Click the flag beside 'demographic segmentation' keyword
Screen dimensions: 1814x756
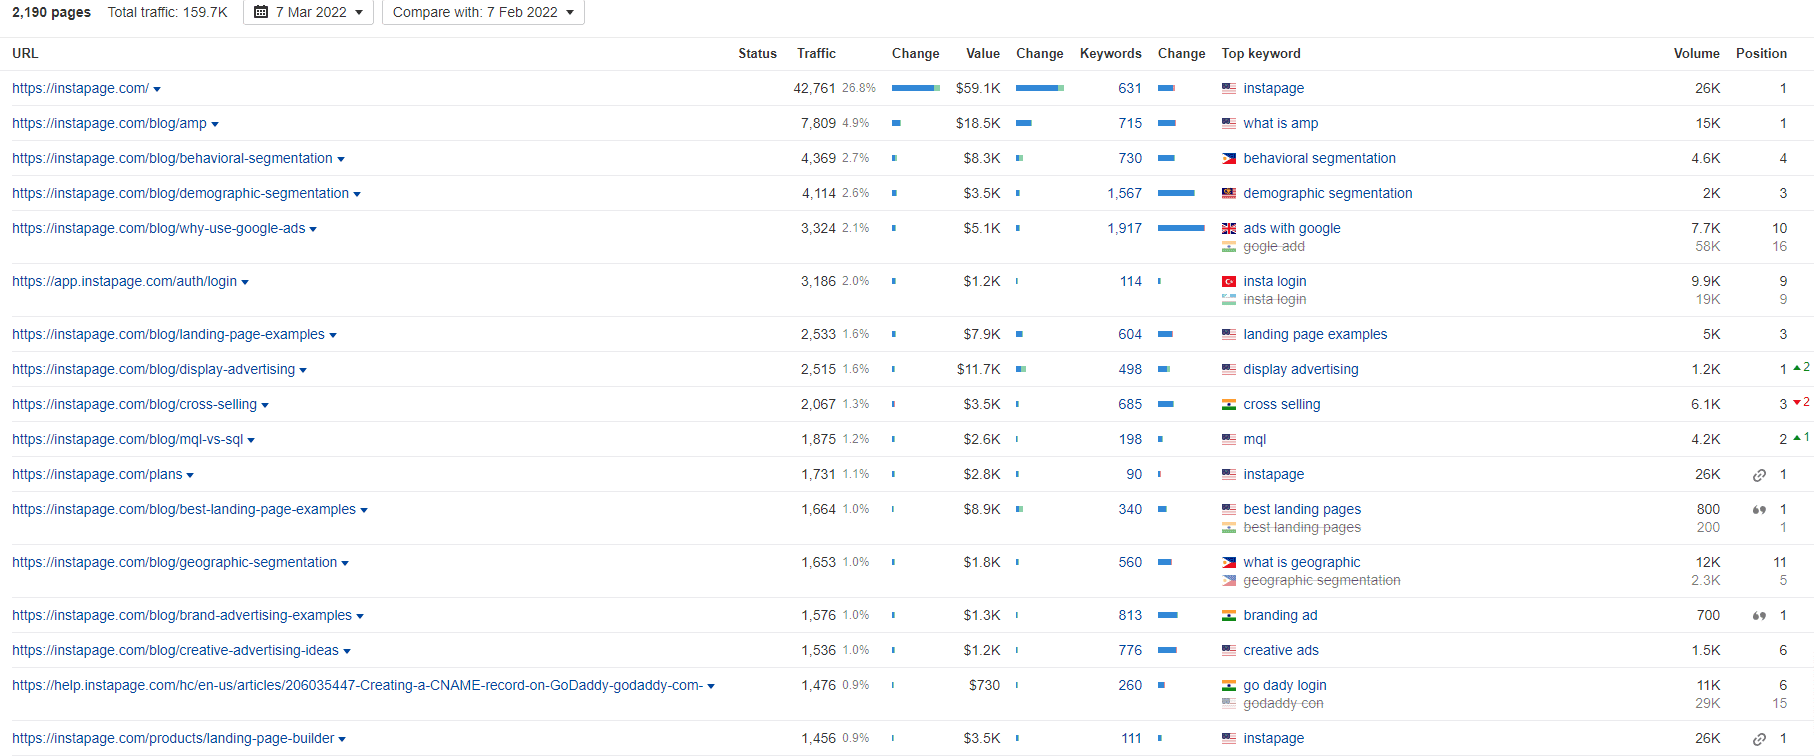(1228, 193)
